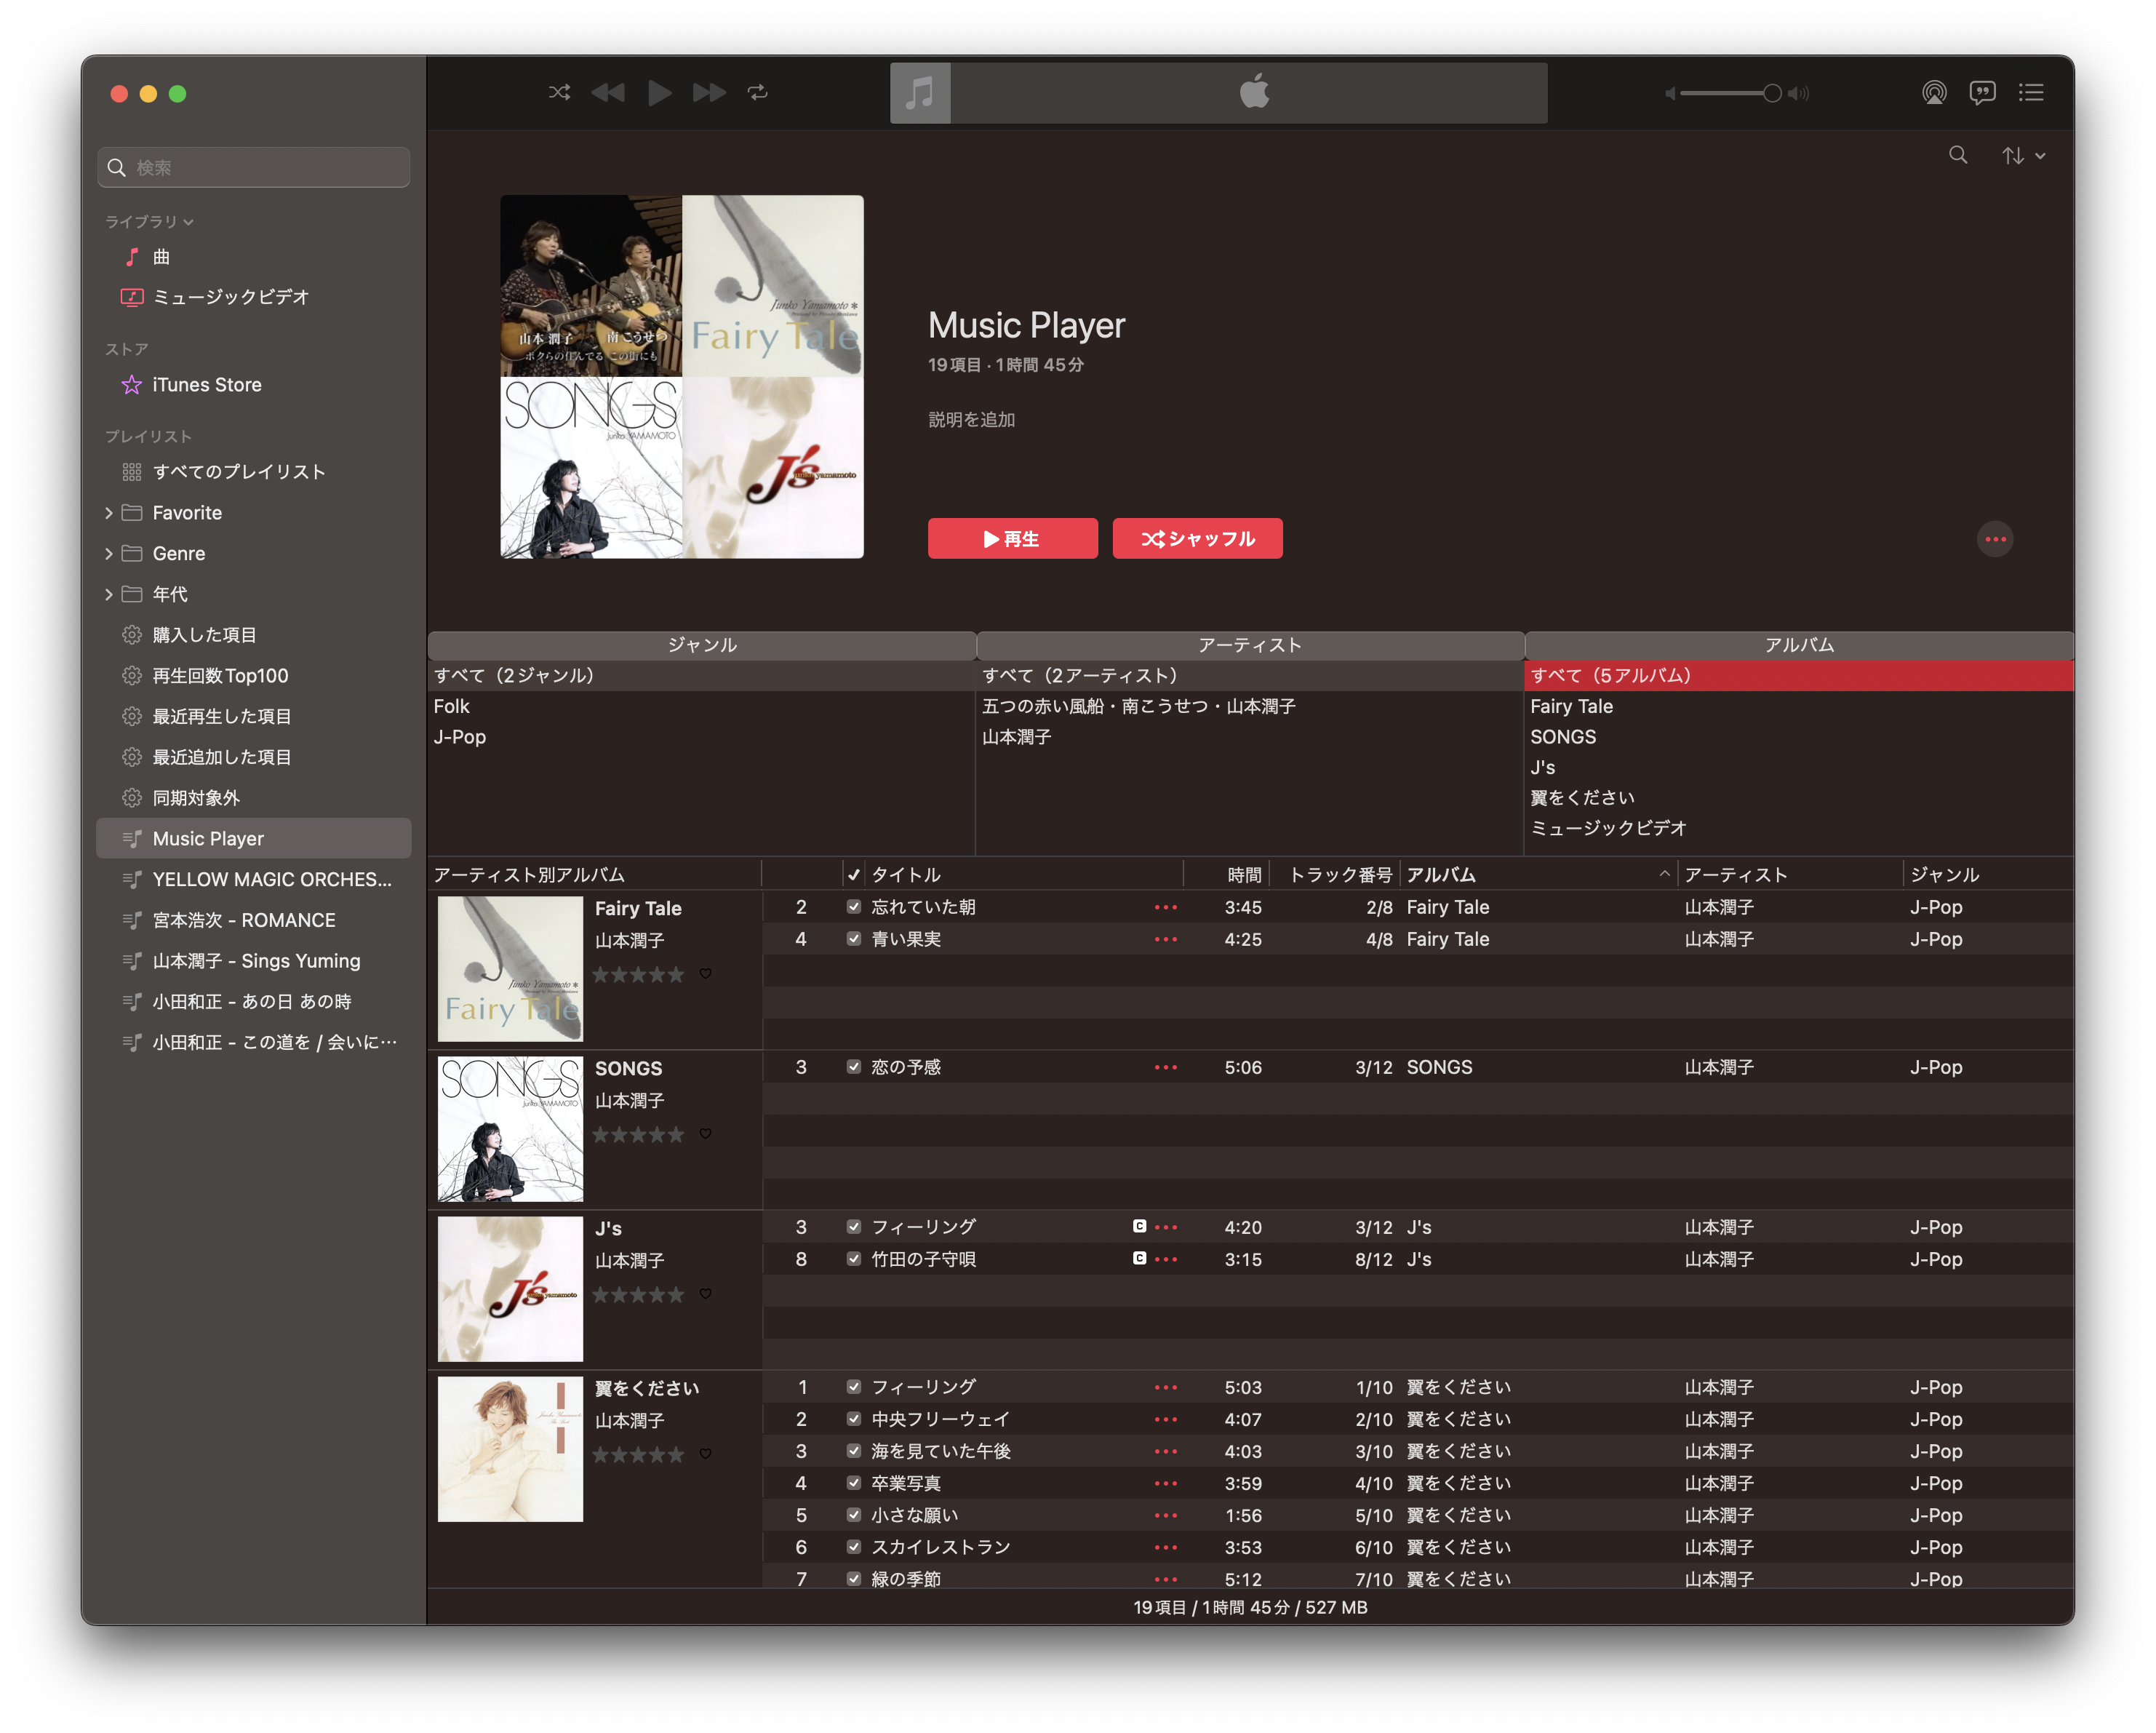The width and height of the screenshot is (2156, 1733).
Task: Select J-Pop in genre browser column
Action: click(x=460, y=737)
